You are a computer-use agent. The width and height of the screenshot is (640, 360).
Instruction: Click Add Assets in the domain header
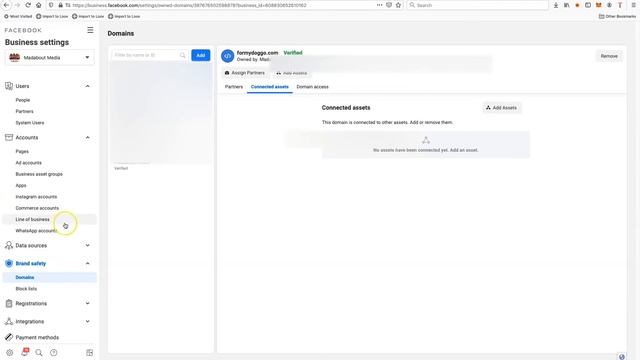coord(291,73)
